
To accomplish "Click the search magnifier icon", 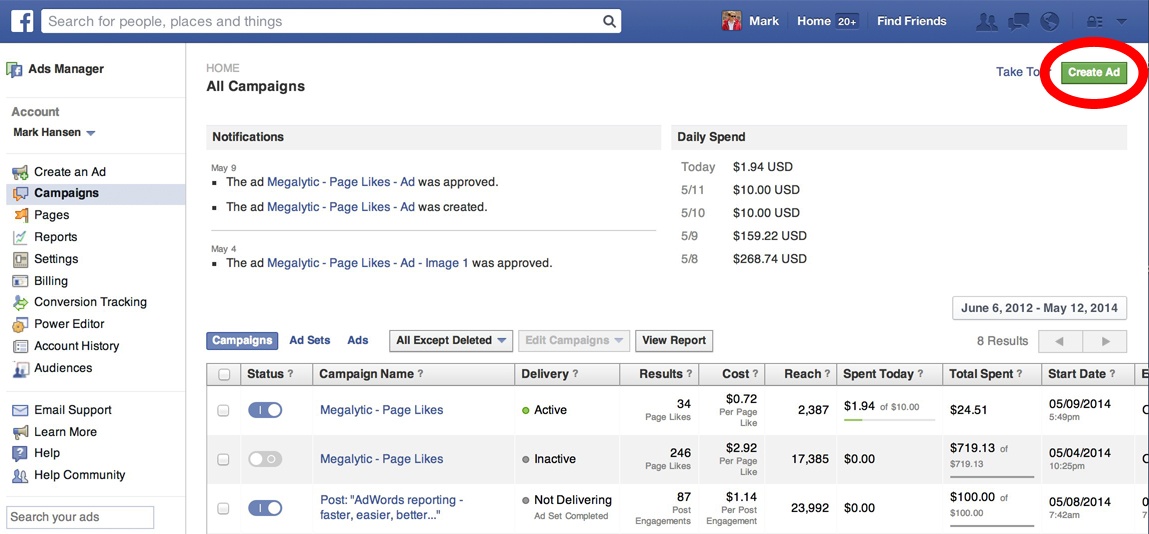I will [609, 21].
